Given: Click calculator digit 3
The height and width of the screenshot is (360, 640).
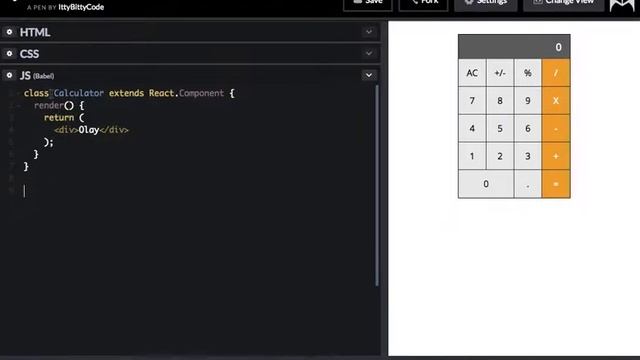Looking at the screenshot, I should (528, 156).
